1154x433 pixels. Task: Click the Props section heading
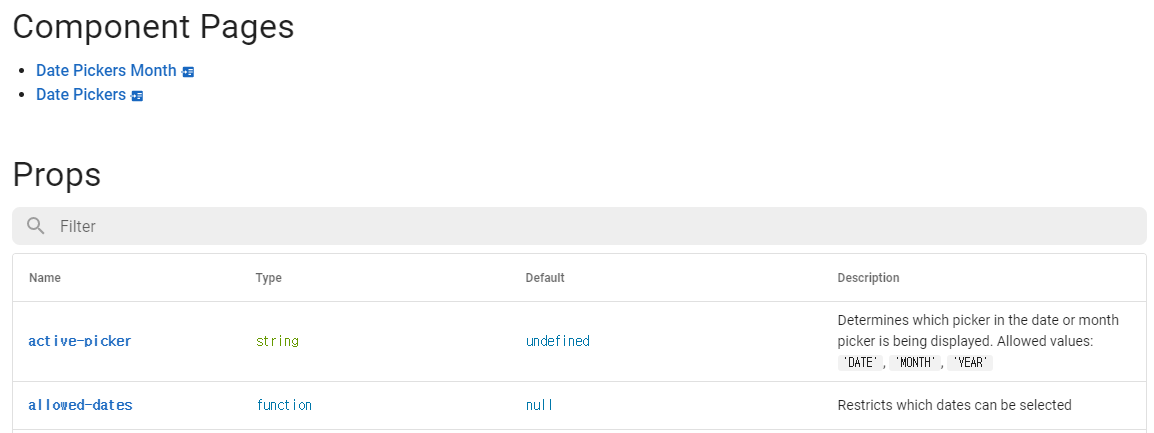coord(57,175)
